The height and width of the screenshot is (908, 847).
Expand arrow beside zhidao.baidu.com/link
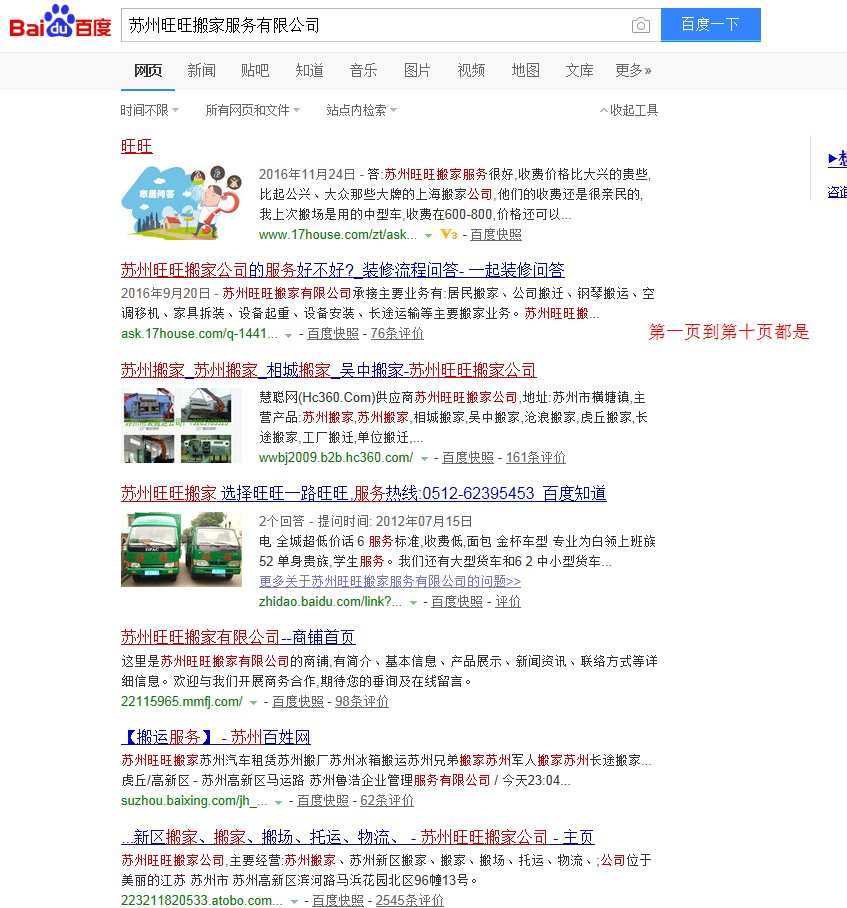click(x=413, y=603)
